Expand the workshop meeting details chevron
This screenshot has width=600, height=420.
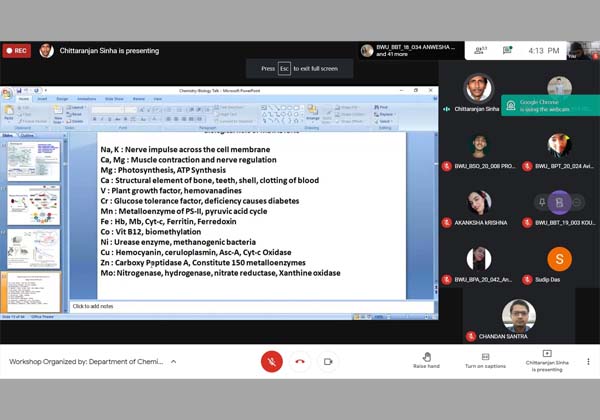pos(173,361)
